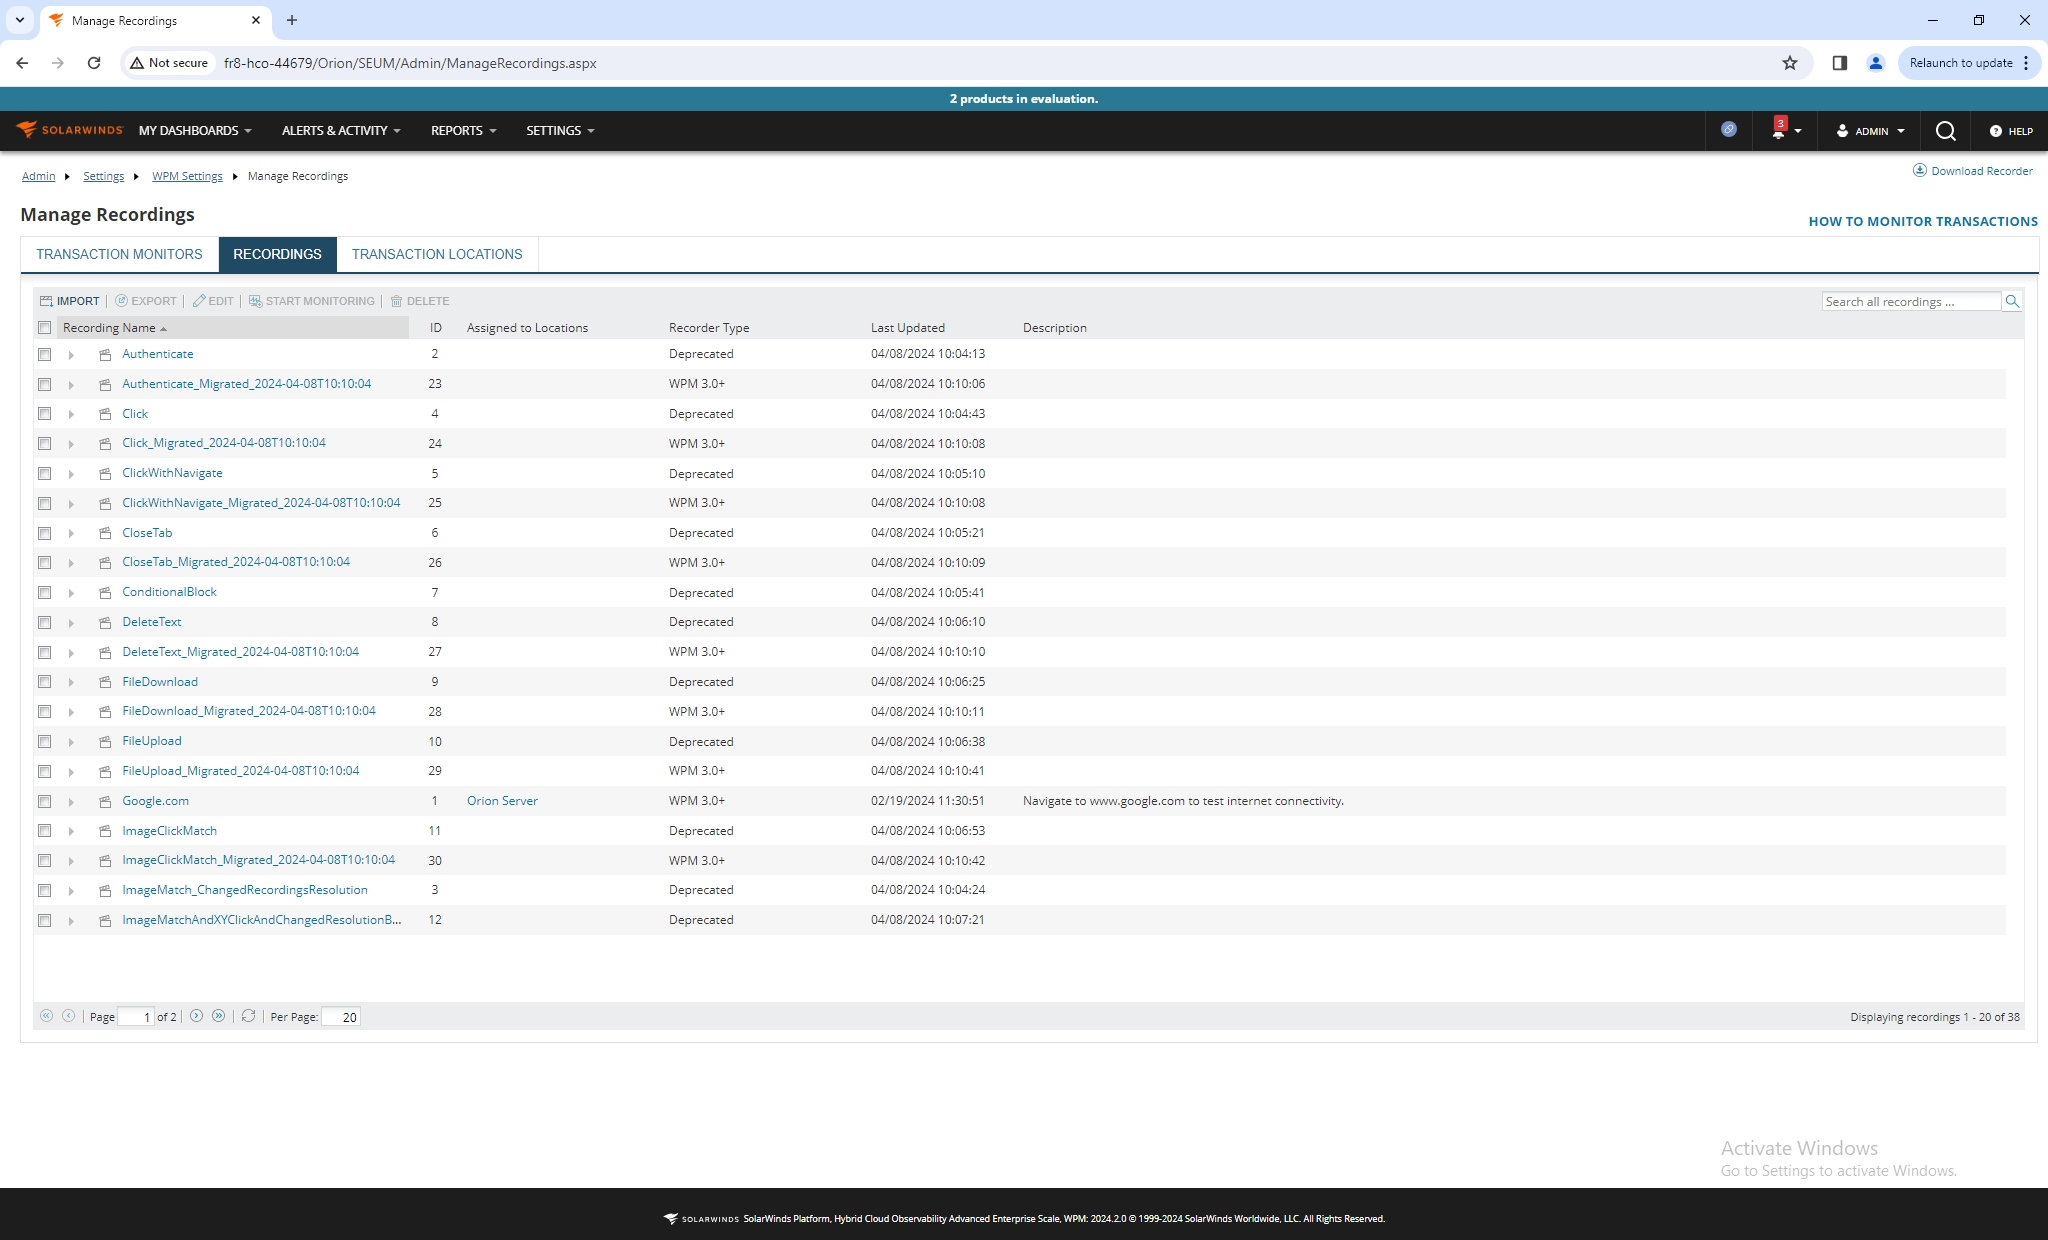Open the SETTINGS menu dropdown
The height and width of the screenshot is (1240, 2048).
[559, 130]
